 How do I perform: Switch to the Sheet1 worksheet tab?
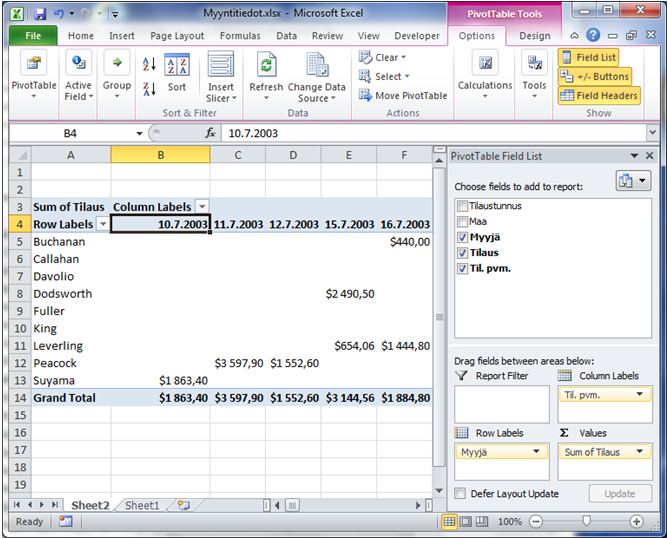coord(141,506)
